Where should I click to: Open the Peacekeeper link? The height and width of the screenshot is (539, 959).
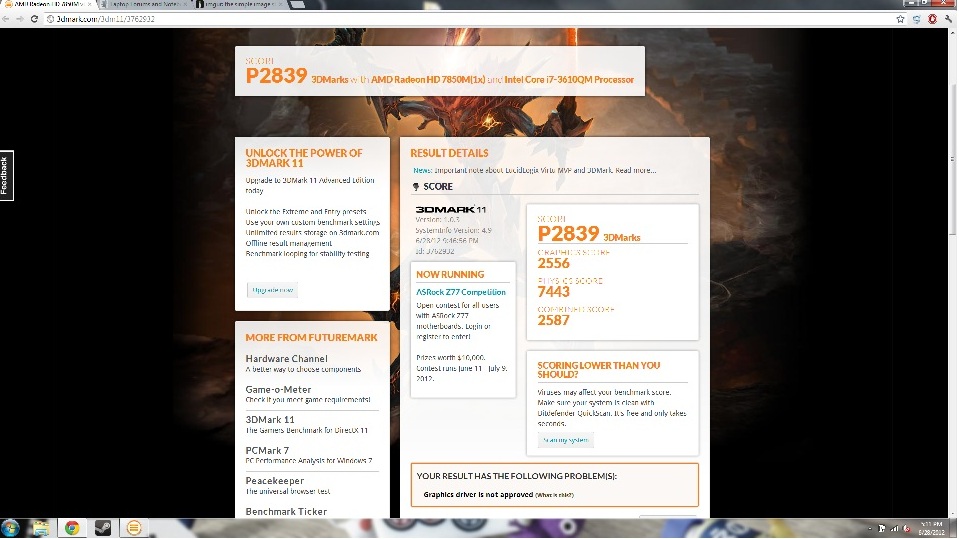coord(275,481)
